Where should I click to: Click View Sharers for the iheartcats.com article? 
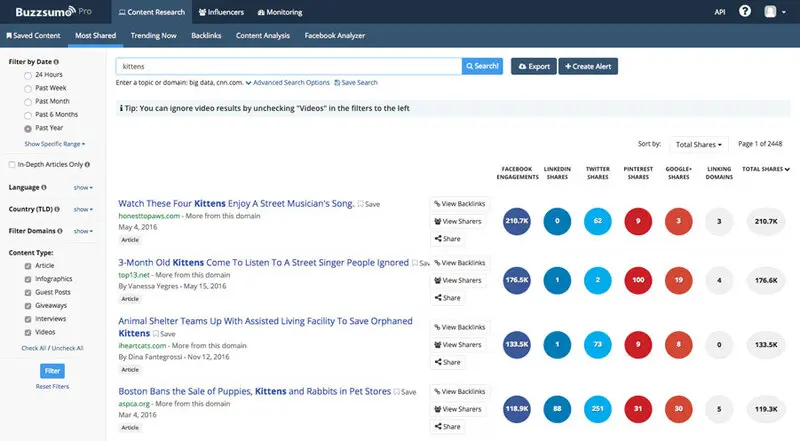(458, 345)
